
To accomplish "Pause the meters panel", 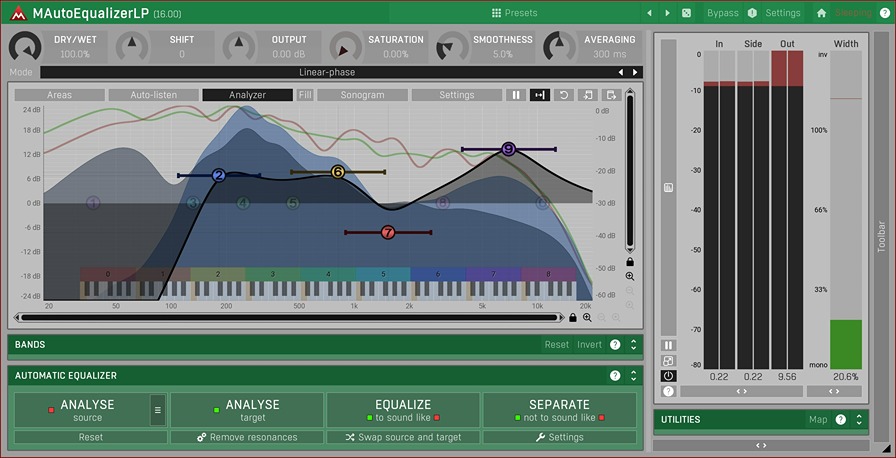I will point(668,345).
